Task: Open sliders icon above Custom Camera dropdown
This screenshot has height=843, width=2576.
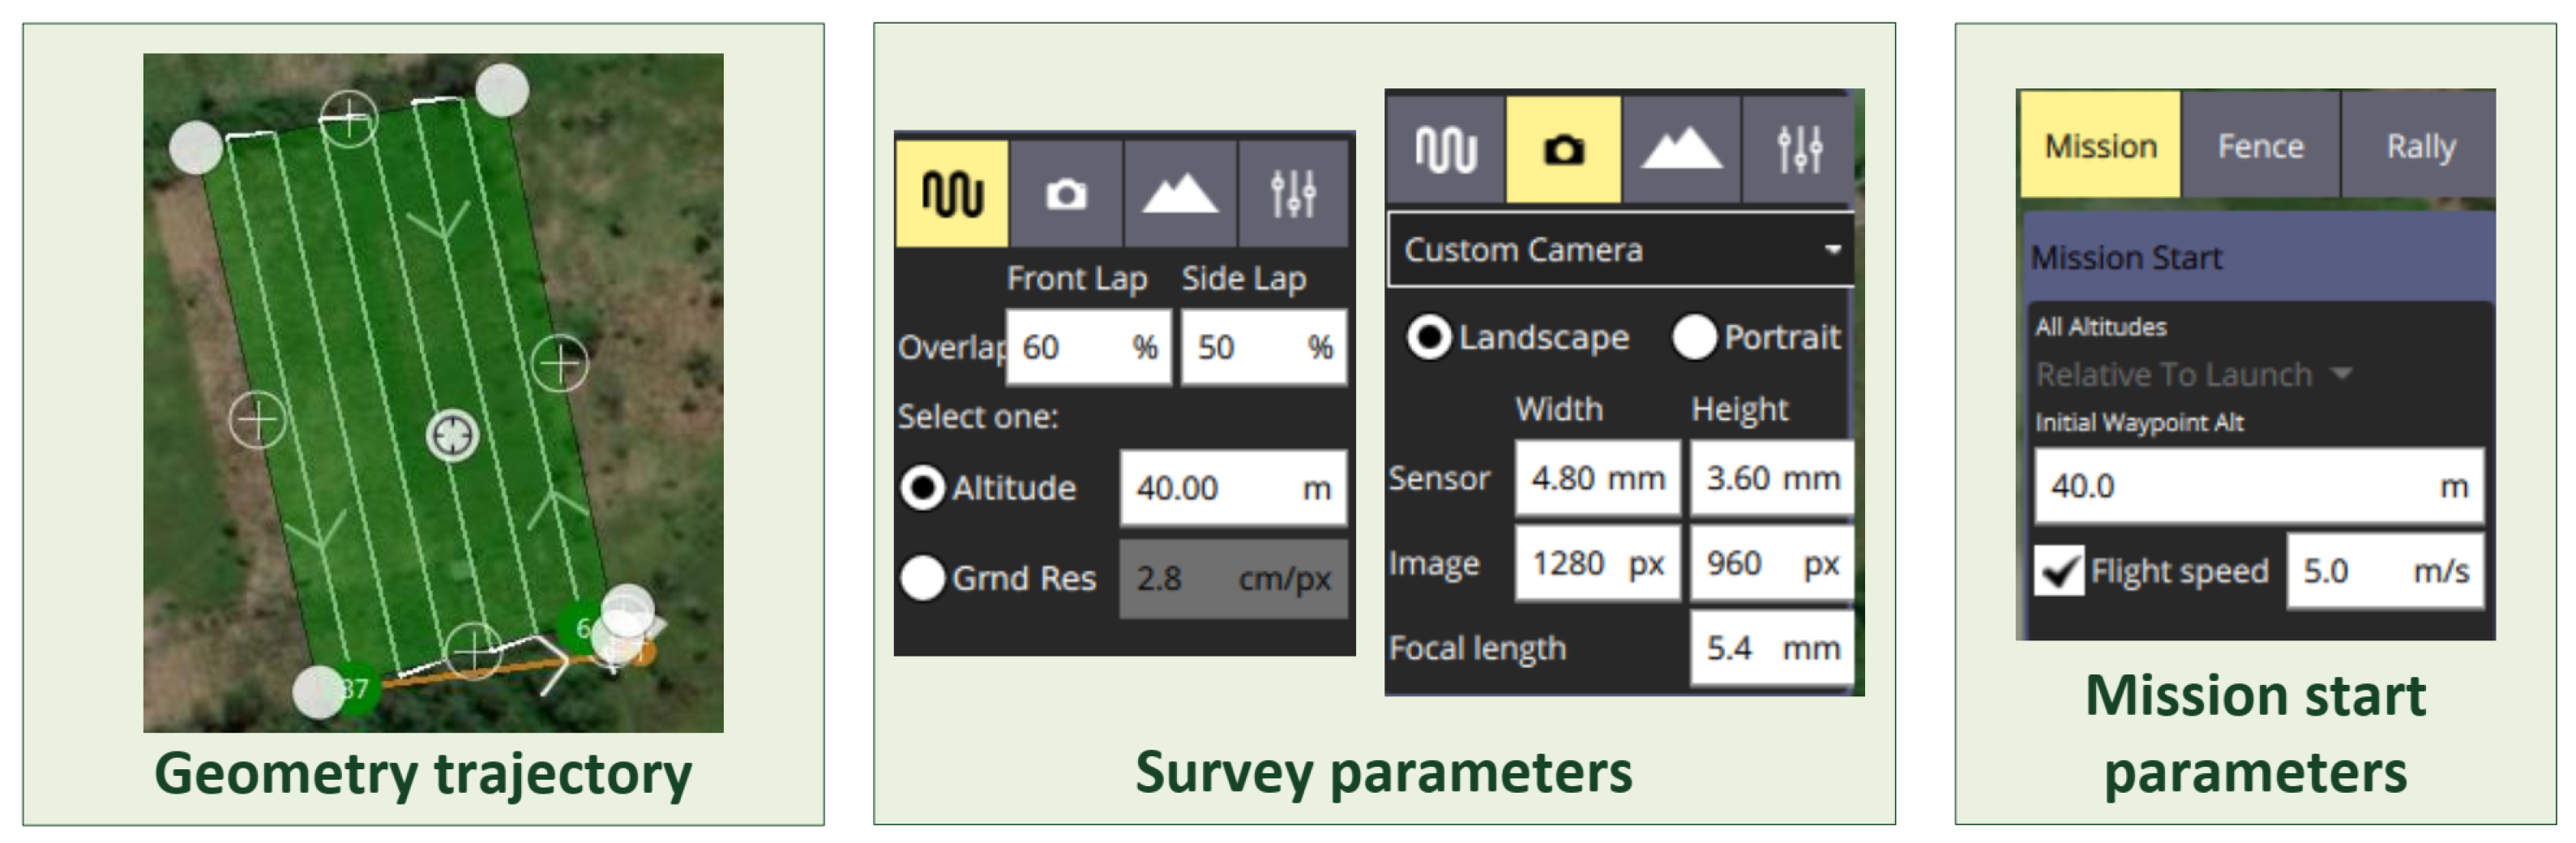Action: [x=1799, y=150]
